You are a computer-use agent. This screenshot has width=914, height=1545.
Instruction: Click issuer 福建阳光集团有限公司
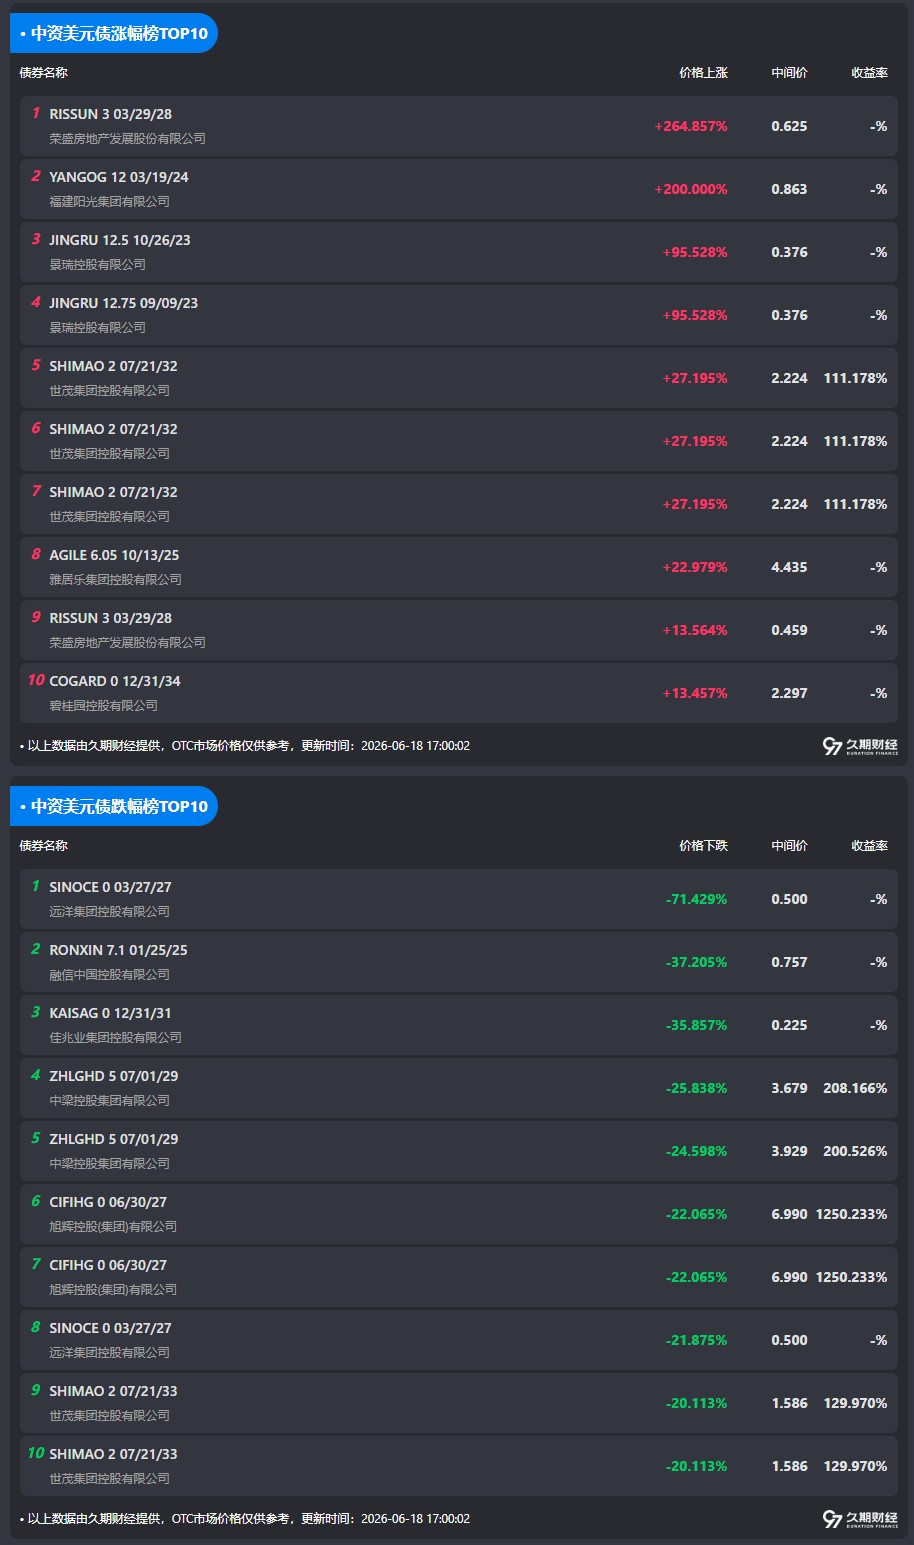point(110,202)
